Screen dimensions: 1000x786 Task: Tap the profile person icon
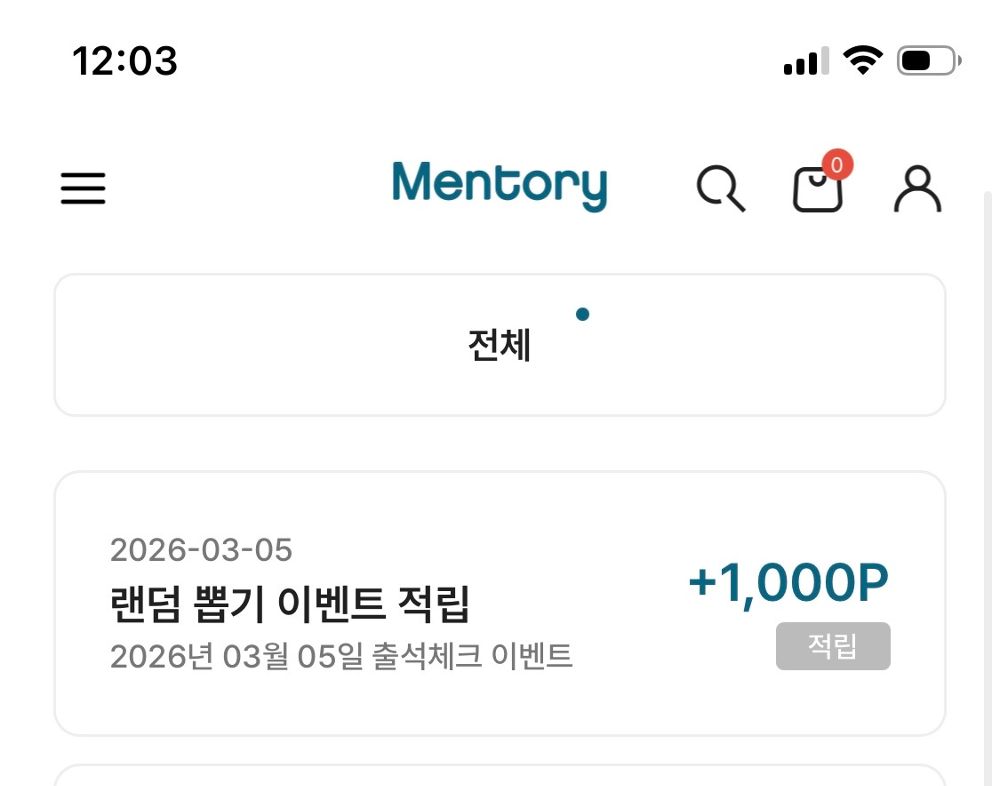tap(916, 190)
